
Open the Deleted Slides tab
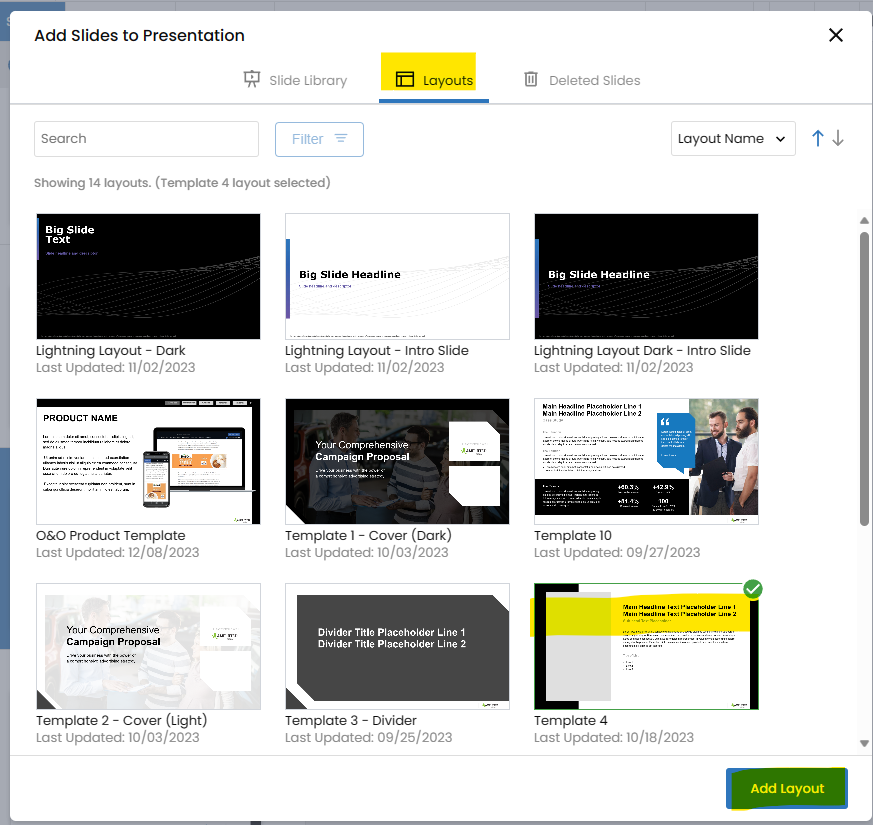(581, 80)
